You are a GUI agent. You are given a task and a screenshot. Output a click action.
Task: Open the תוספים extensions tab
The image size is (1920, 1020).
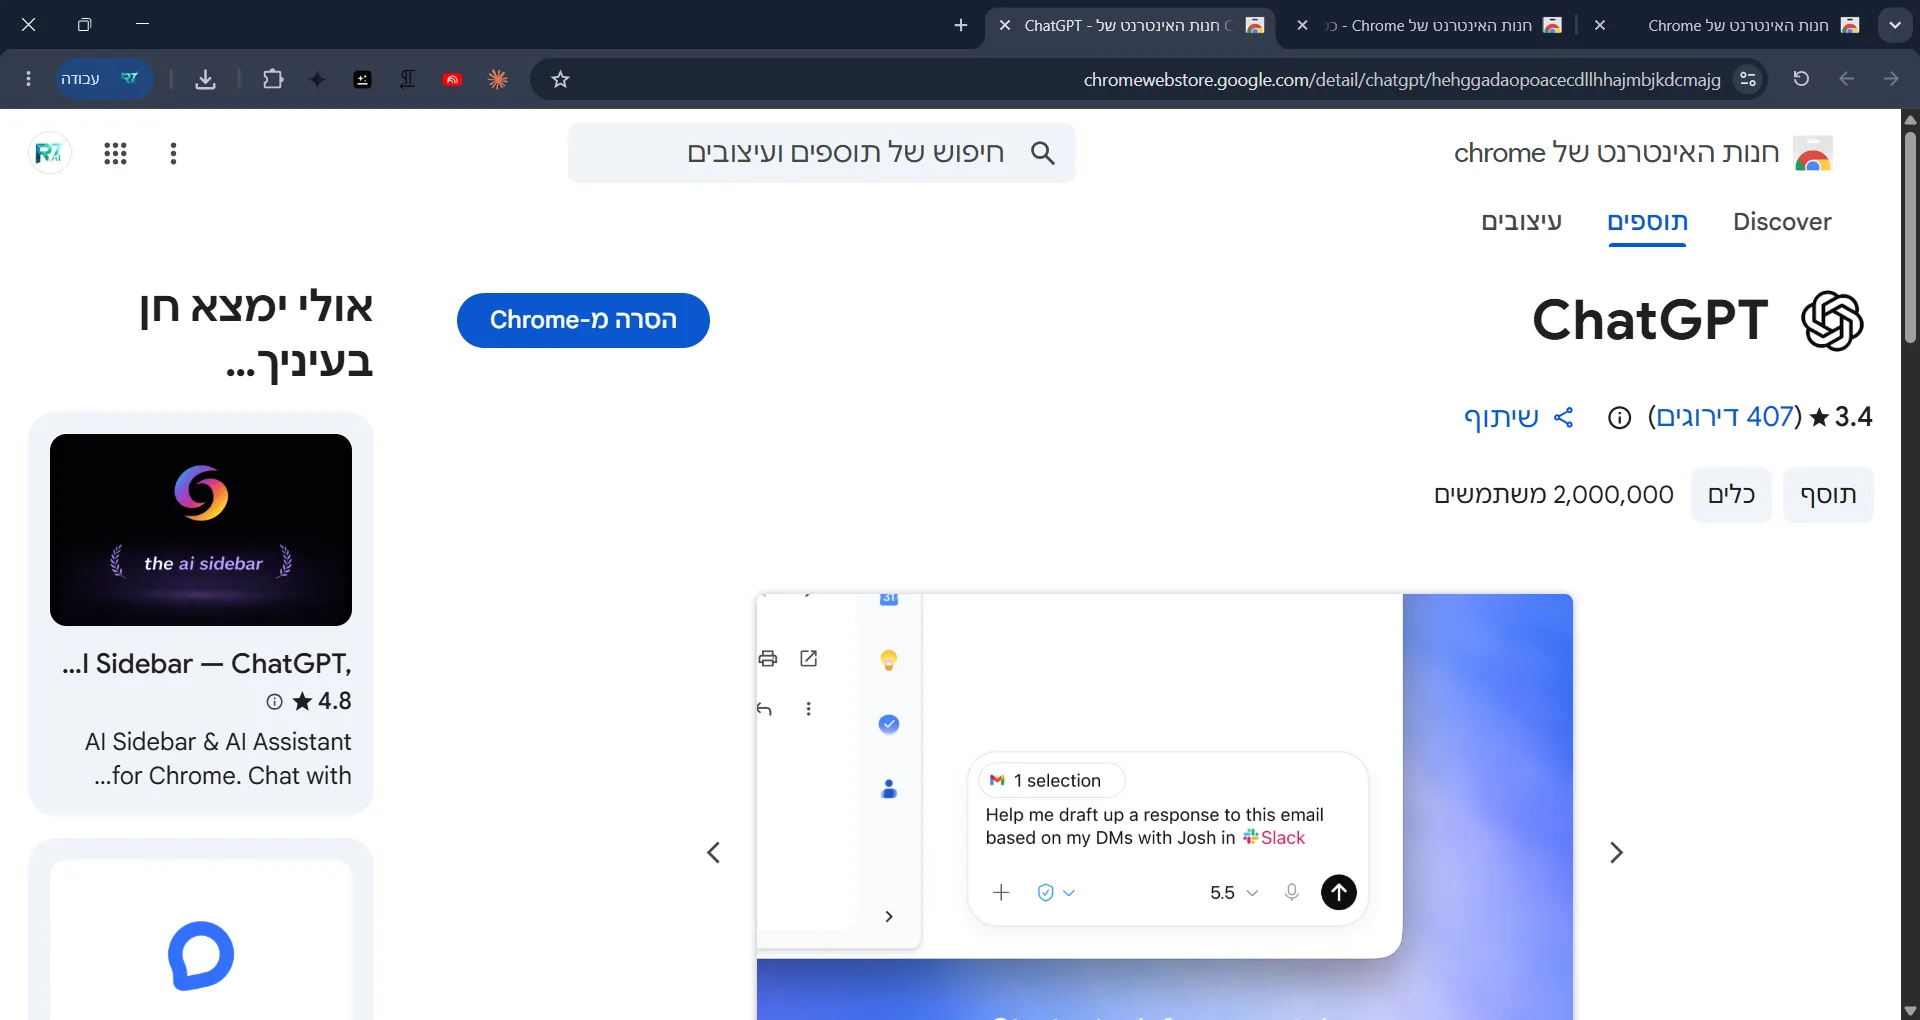point(1647,222)
